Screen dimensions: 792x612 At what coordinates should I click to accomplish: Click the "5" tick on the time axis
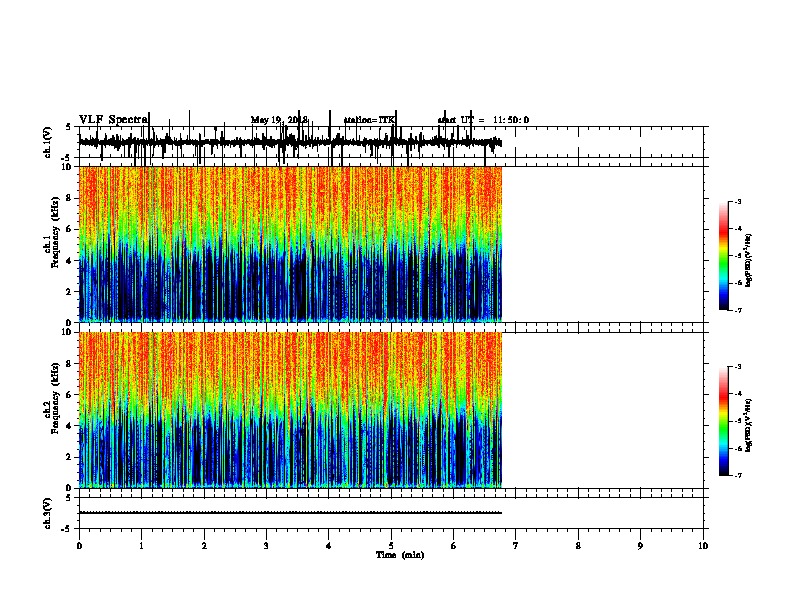tap(391, 546)
